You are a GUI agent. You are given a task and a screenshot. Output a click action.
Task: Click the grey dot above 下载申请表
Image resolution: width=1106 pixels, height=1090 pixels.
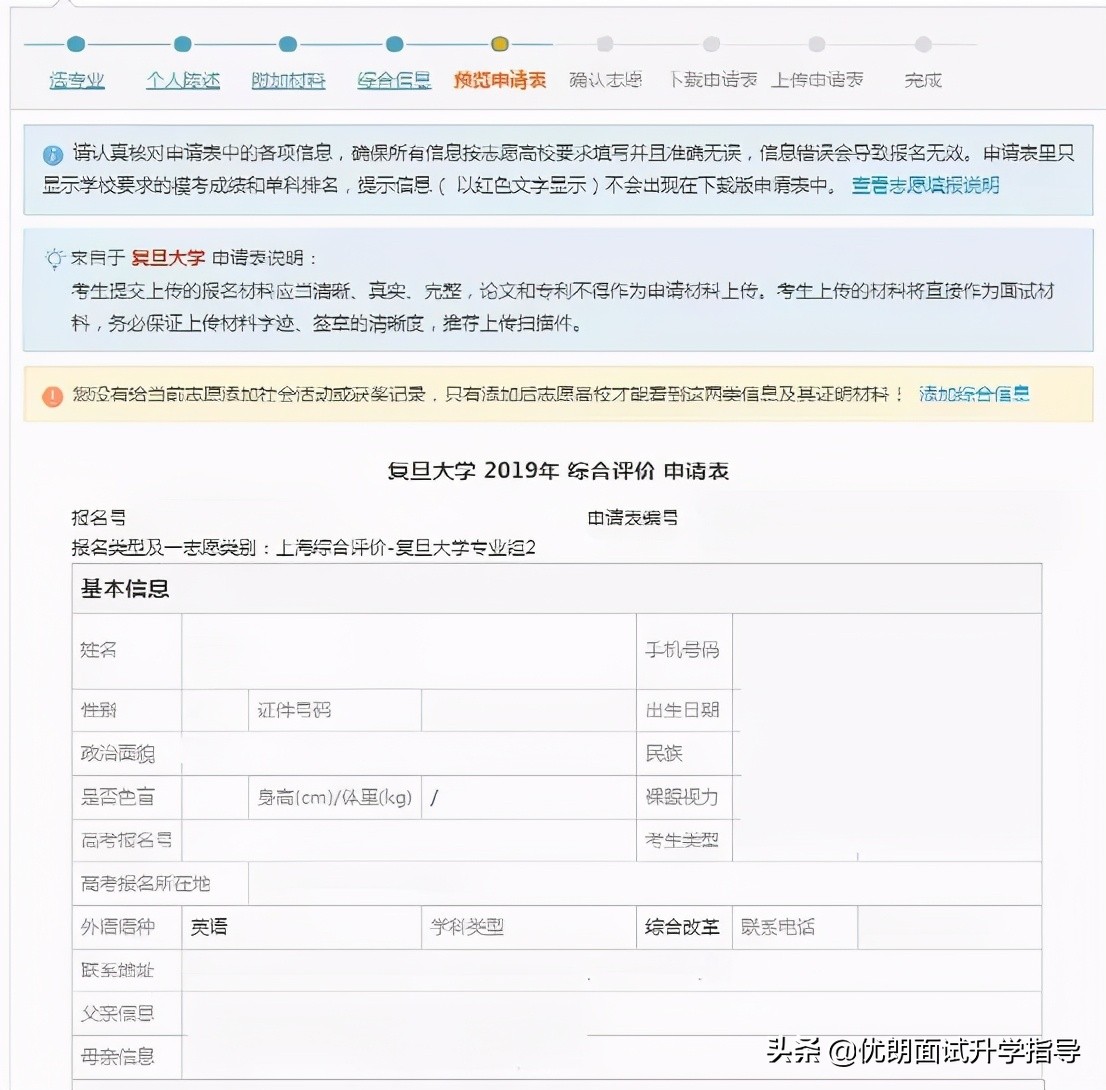click(712, 44)
